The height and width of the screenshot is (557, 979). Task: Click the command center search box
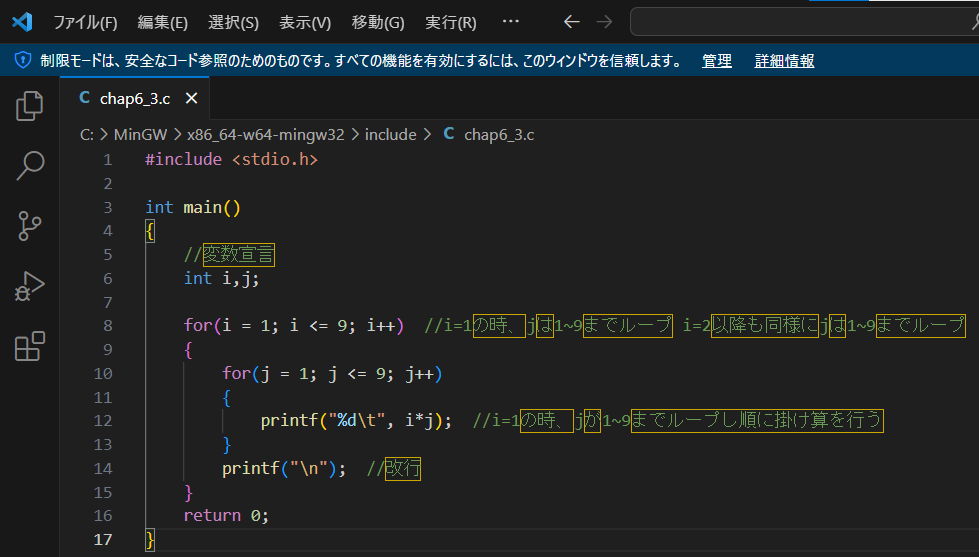pyautogui.click(x=805, y=22)
